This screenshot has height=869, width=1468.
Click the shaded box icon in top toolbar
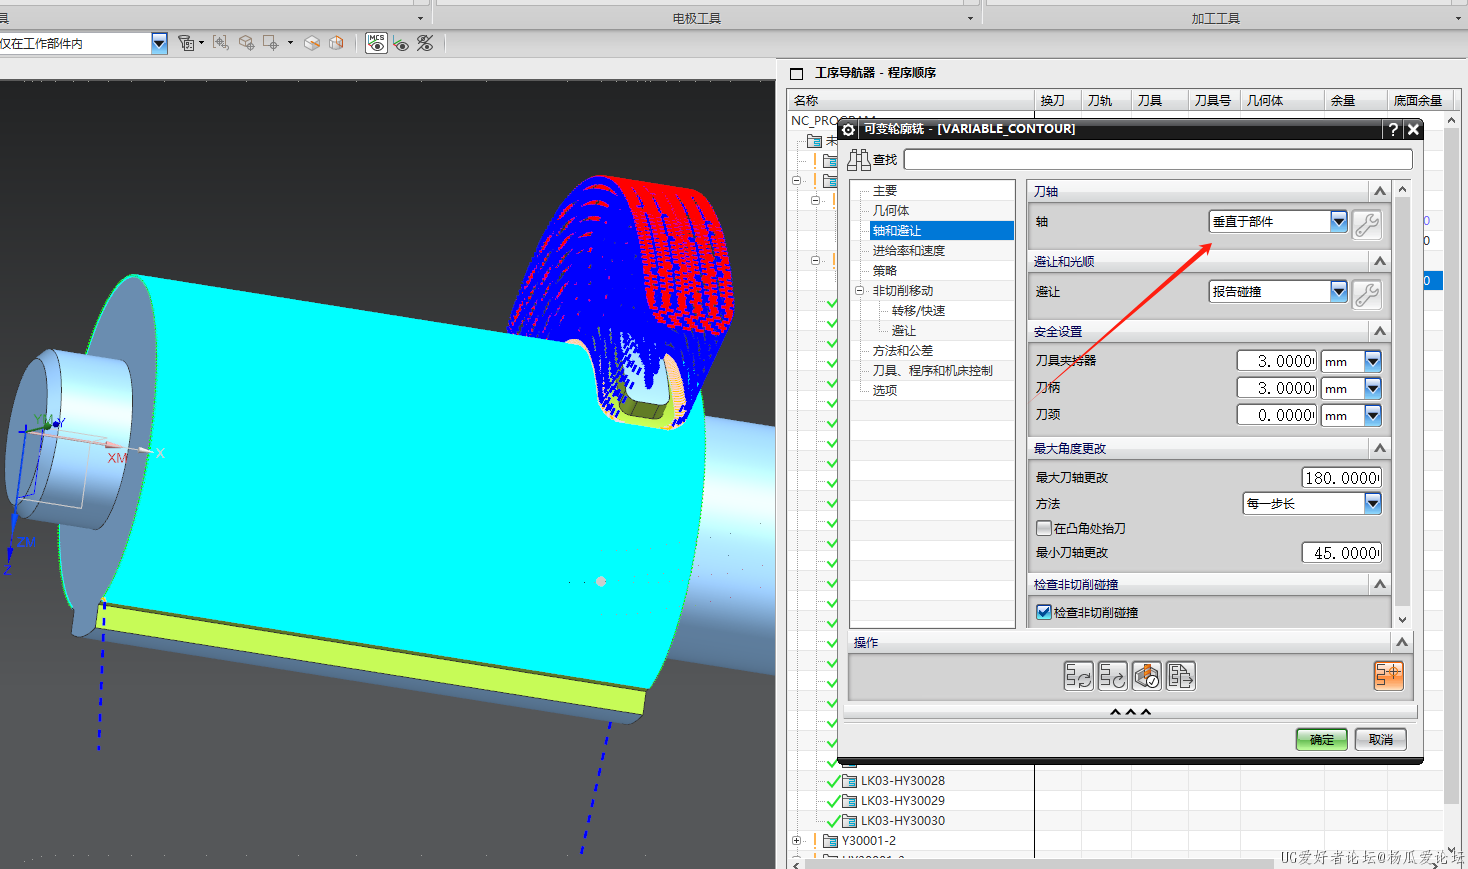(x=312, y=43)
